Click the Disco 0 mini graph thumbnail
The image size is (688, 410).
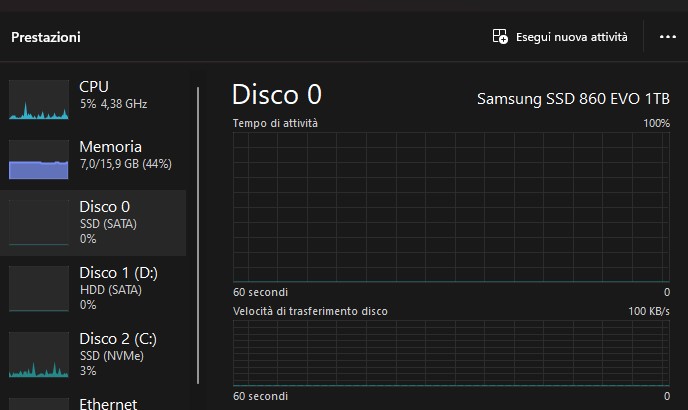click(39, 223)
